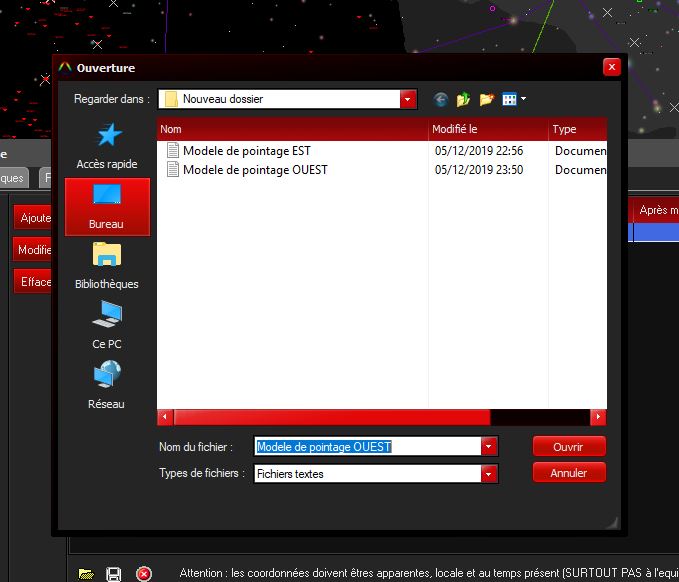Click the save floppy disk icon
The height and width of the screenshot is (582, 679).
click(114, 573)
